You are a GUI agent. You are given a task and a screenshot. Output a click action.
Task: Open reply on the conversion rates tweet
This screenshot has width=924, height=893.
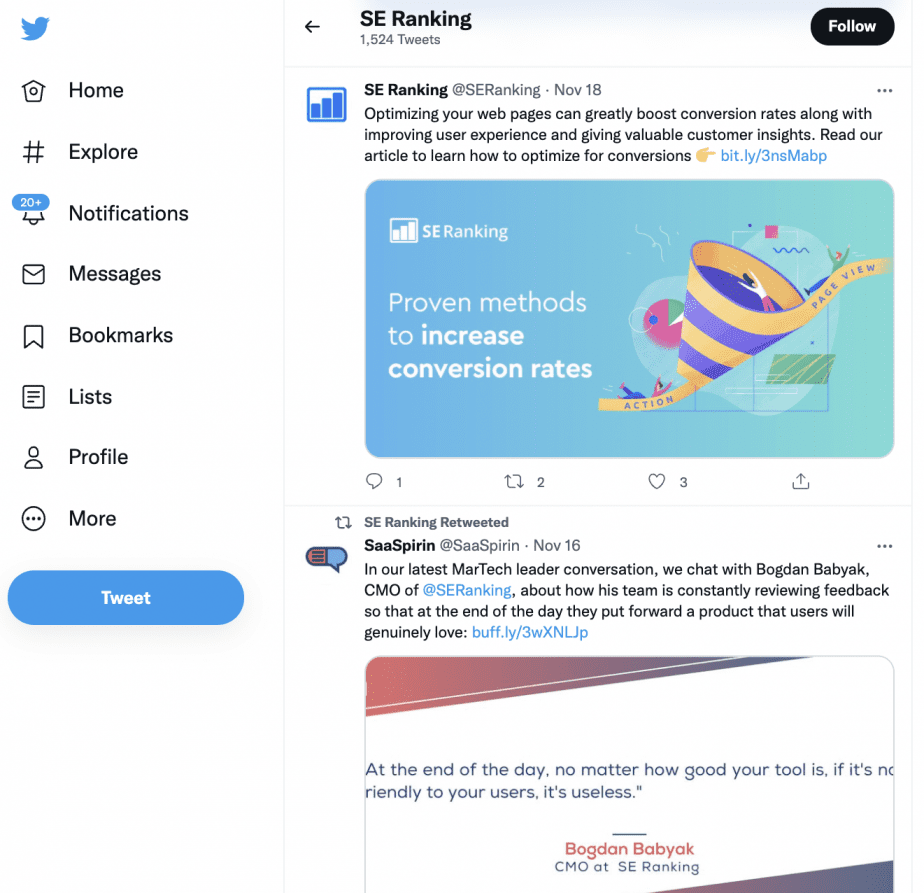(x=374, y=481)
